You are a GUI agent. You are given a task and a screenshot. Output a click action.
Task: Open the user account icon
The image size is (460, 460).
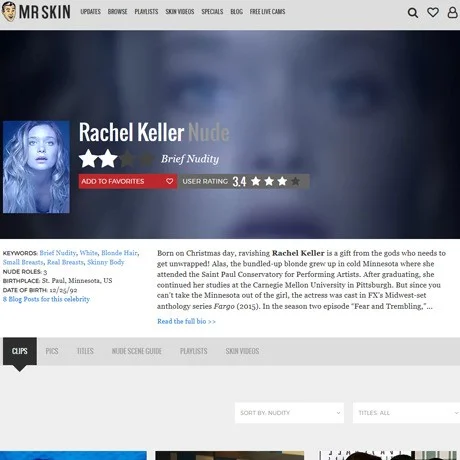click(452, 13)
